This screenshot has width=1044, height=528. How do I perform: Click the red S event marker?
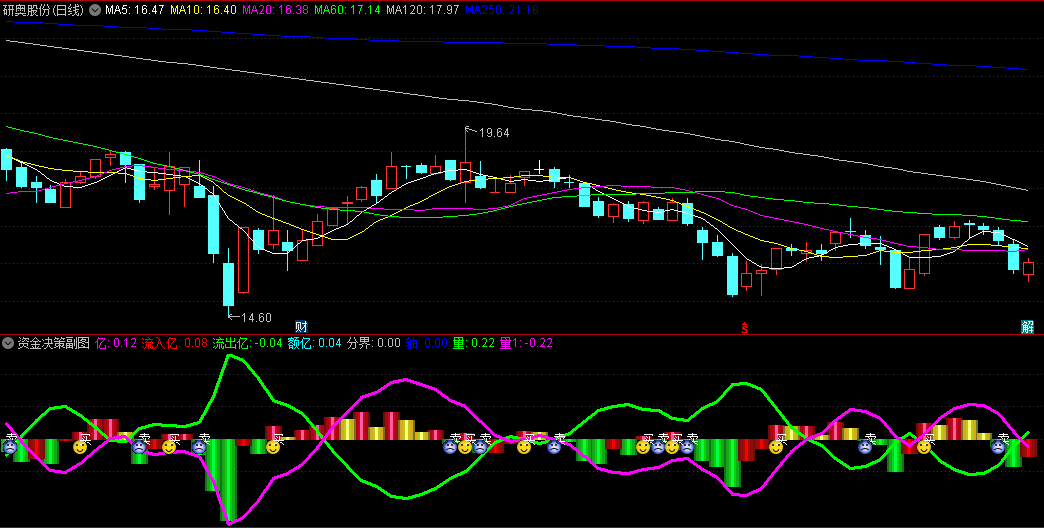745,327
